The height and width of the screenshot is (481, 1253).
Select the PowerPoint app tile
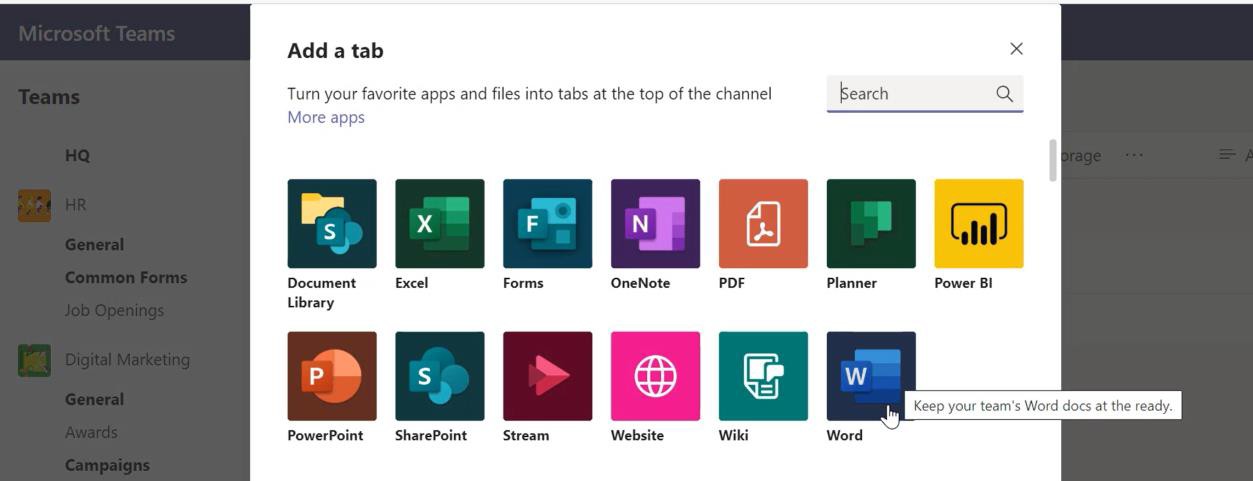332,376
